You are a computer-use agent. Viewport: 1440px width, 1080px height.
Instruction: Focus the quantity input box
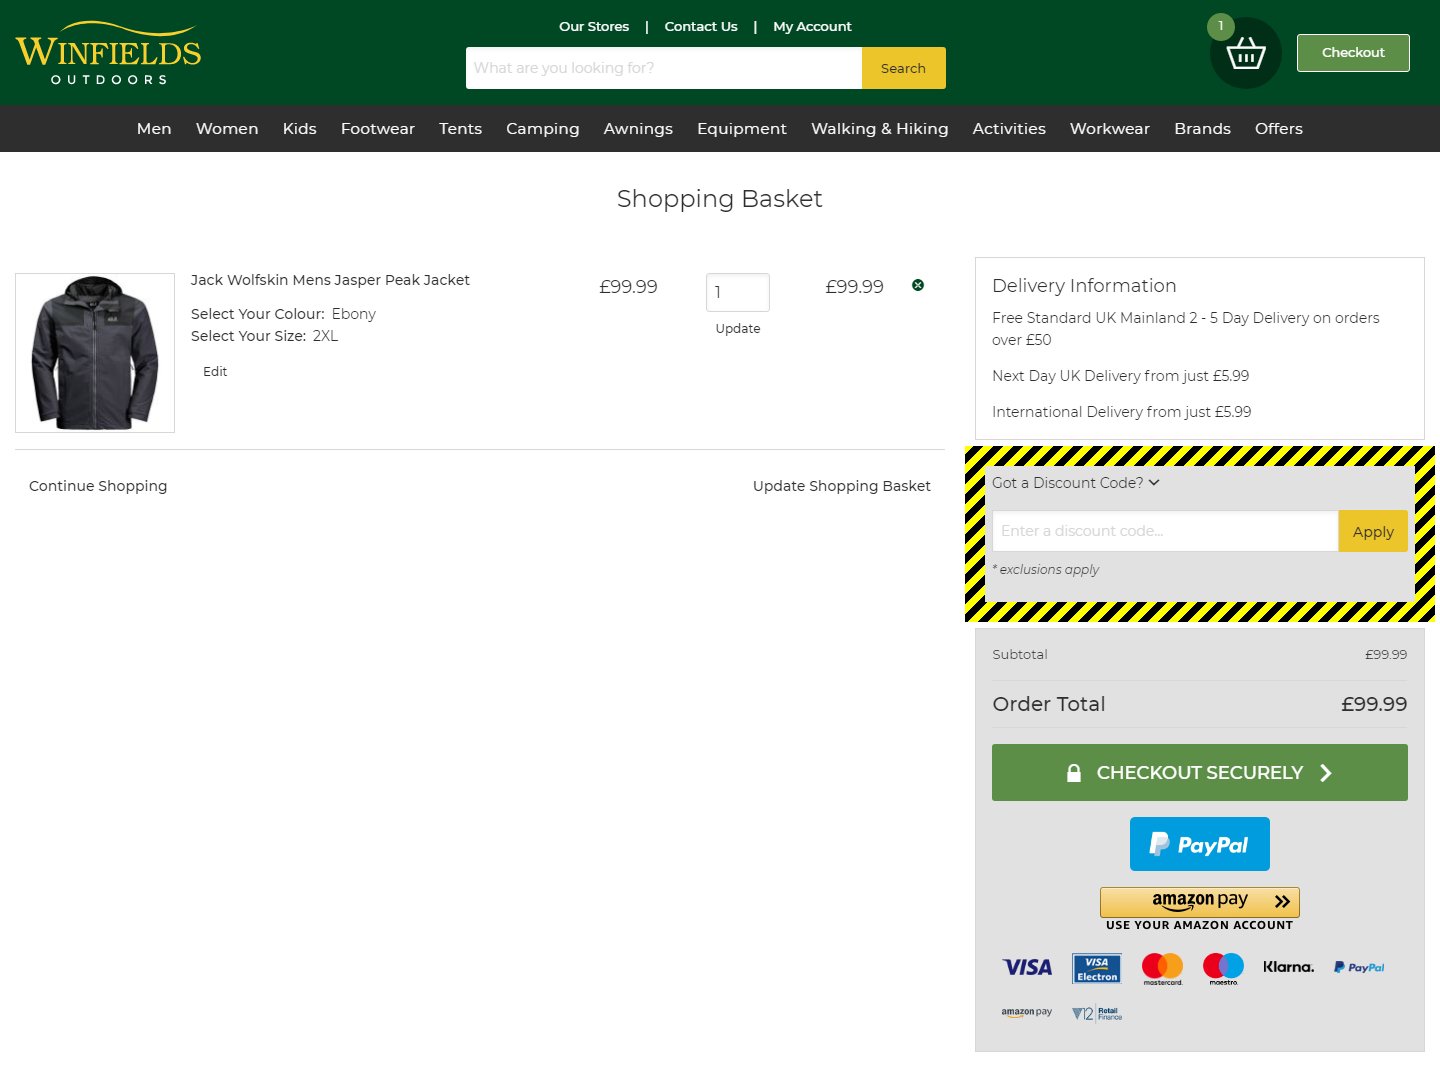(x=738, y=292)
